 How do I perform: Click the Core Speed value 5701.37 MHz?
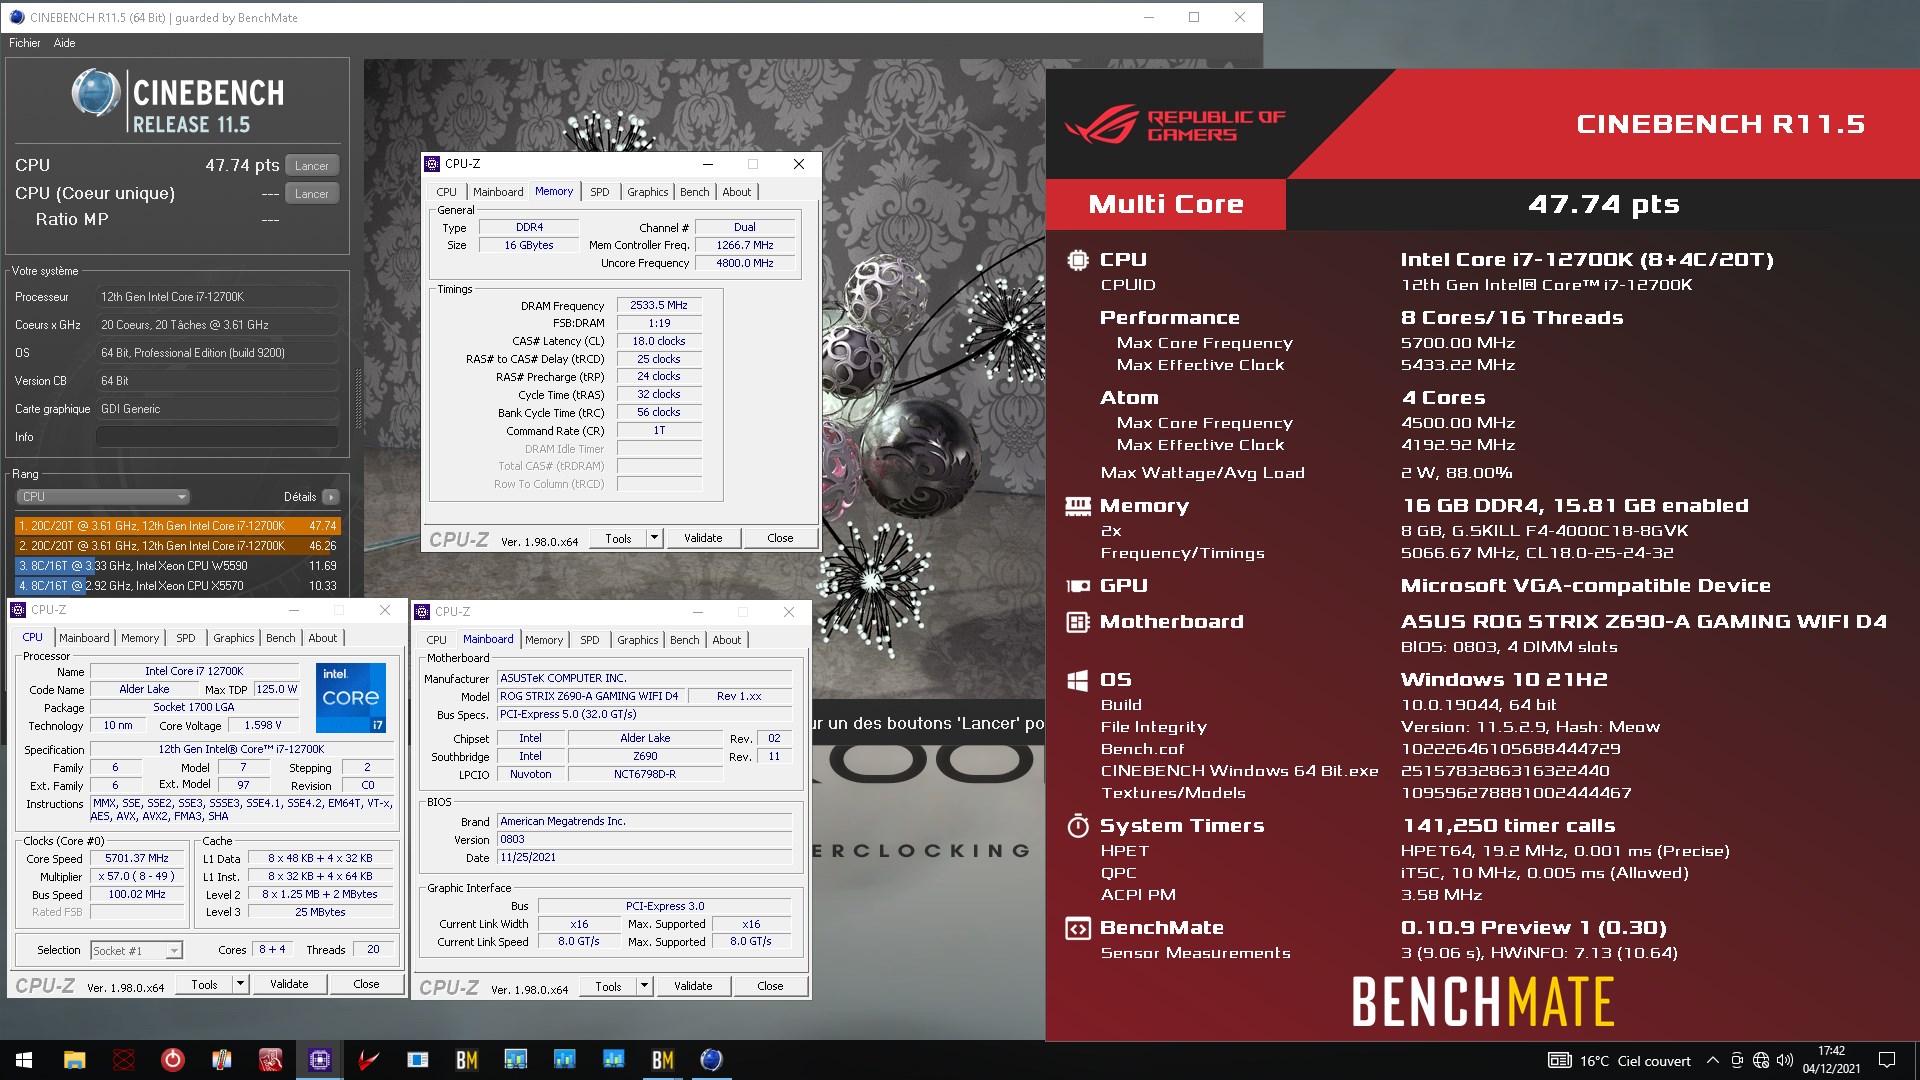pos(137,859)
